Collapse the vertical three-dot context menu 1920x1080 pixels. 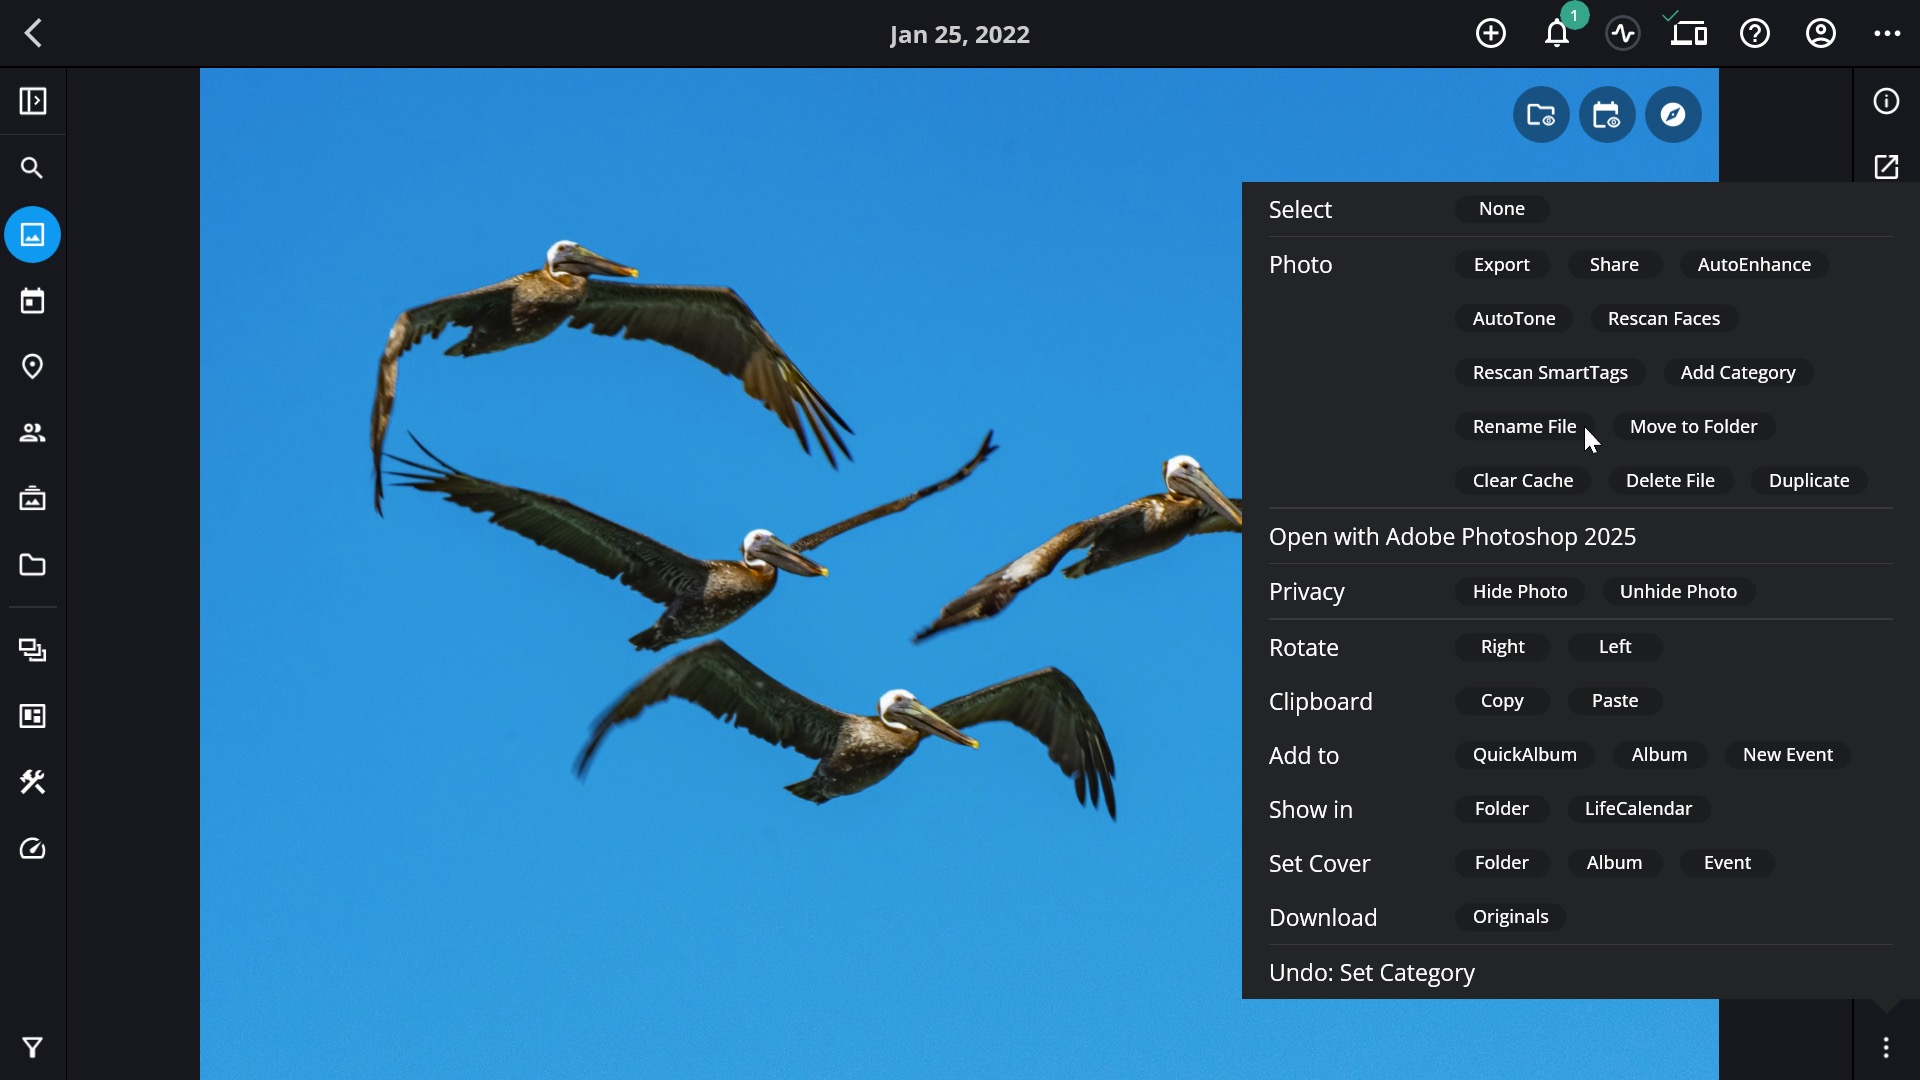(1886, 1047)
